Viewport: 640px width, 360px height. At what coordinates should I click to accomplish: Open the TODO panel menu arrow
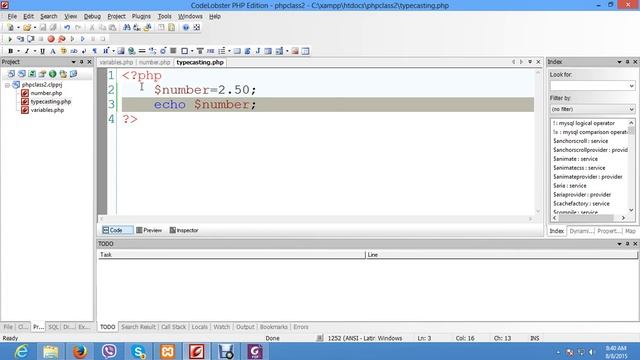619,244
